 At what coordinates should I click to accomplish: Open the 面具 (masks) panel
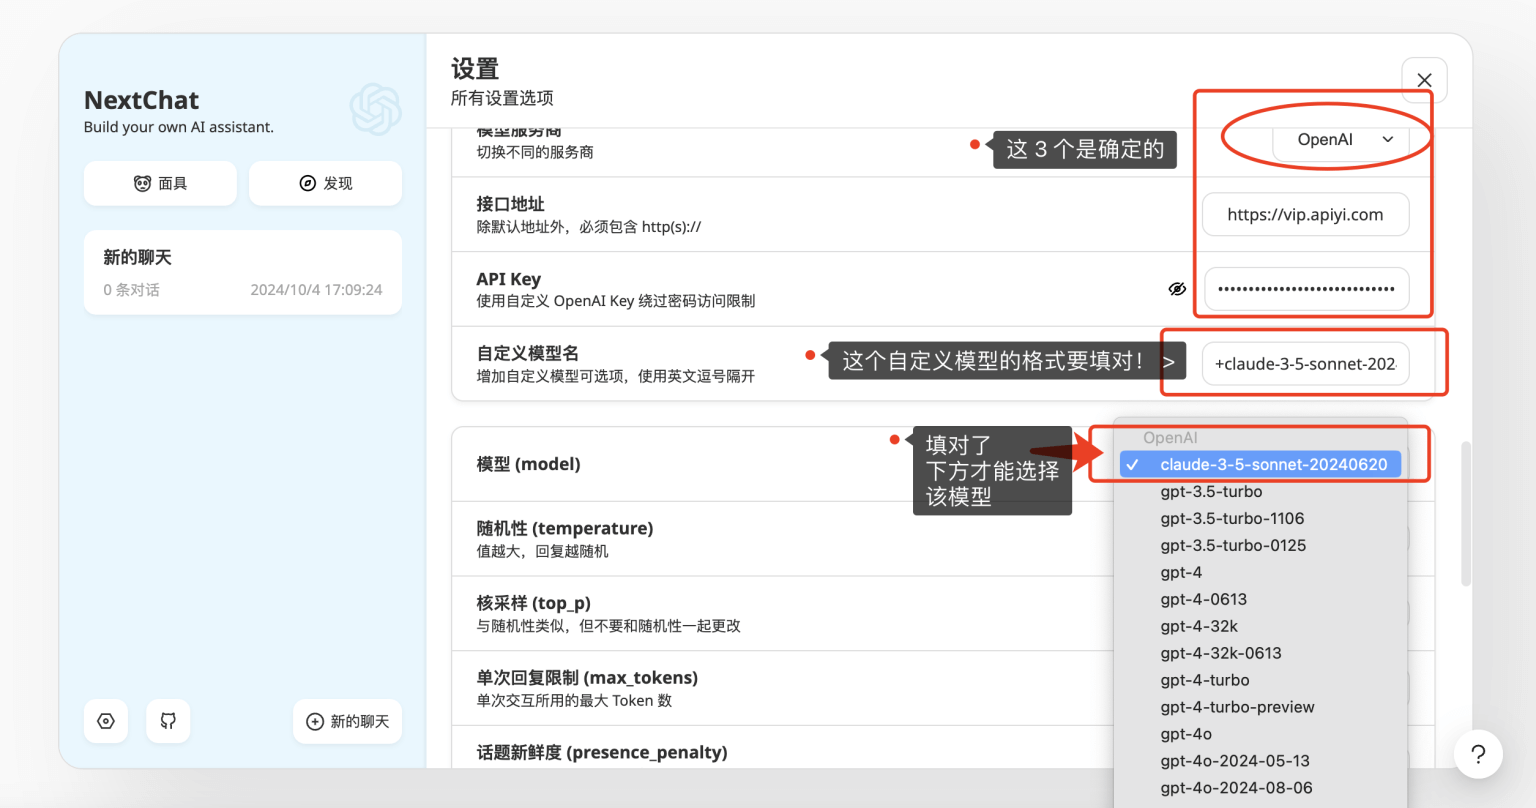point(160,183)
